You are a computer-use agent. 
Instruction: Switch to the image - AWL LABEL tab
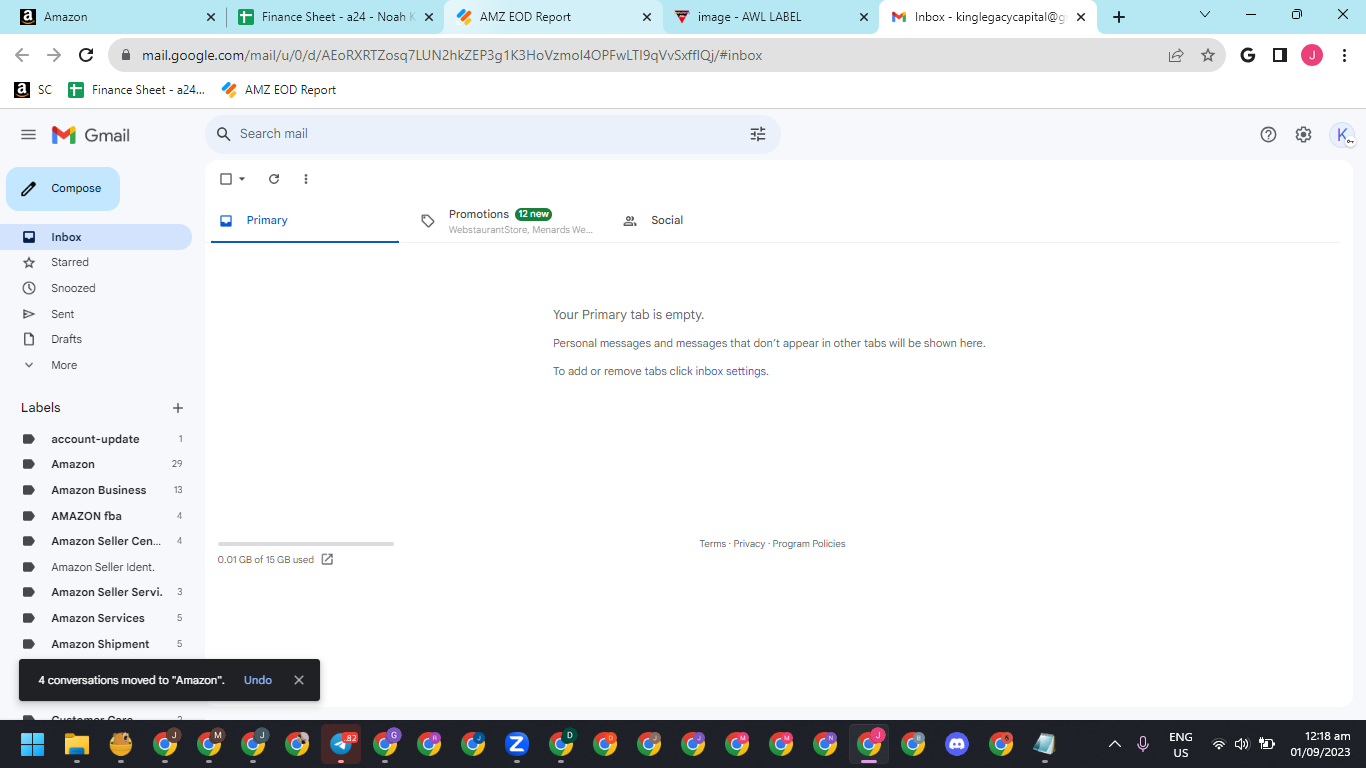coord(771,17)
